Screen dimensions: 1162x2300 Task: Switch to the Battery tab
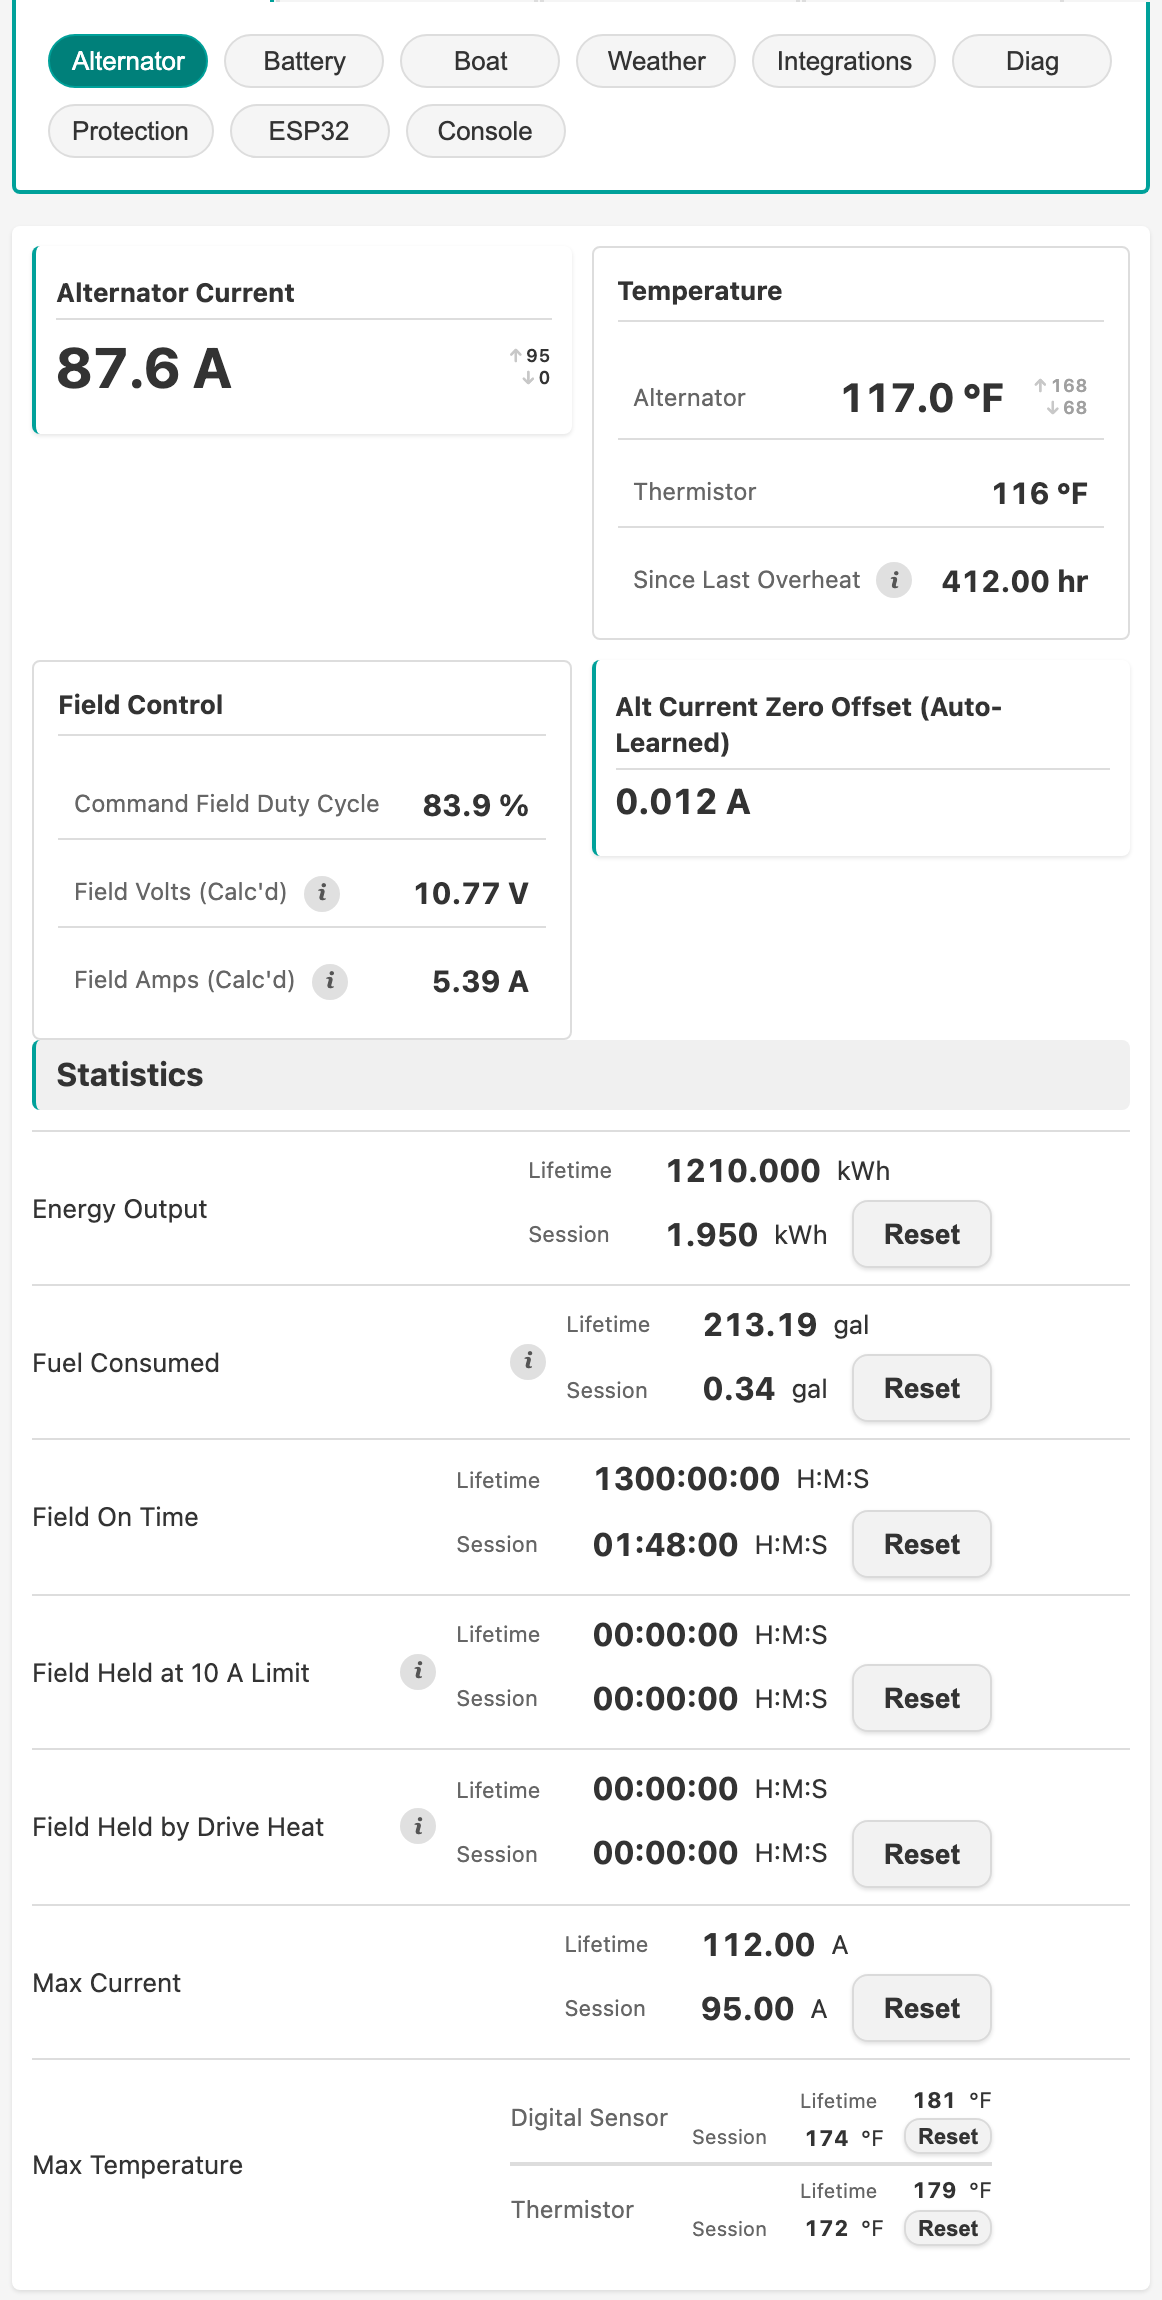[304, 61]
